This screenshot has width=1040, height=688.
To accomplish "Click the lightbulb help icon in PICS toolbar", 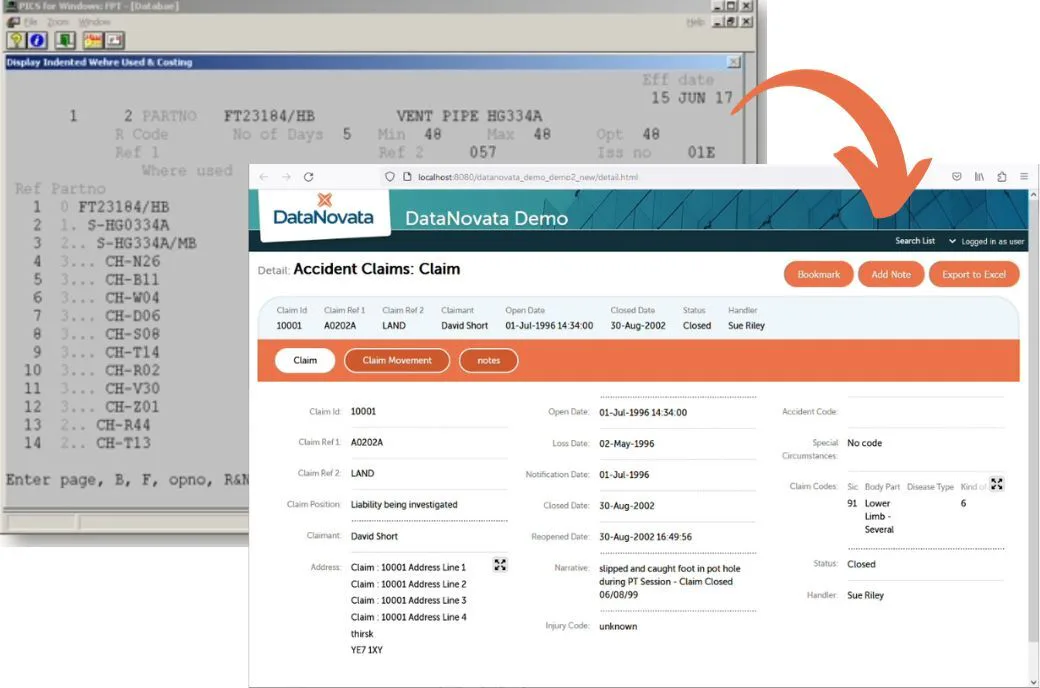I will 16,40.
